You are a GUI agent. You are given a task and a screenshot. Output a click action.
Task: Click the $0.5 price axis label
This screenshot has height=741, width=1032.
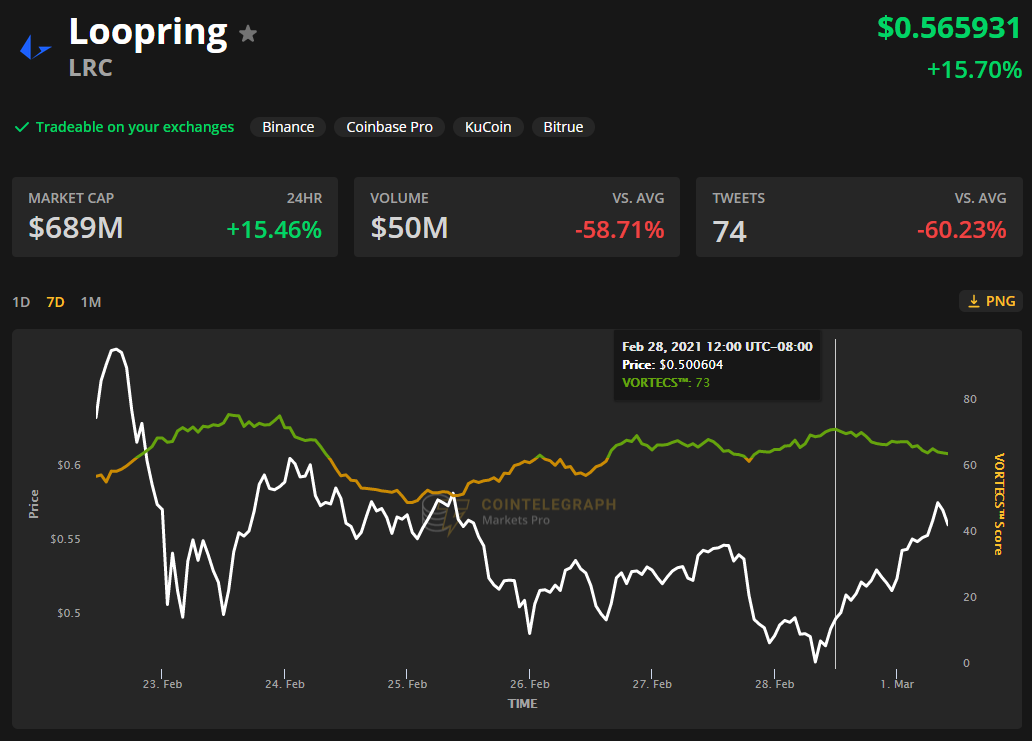point(69,613)
